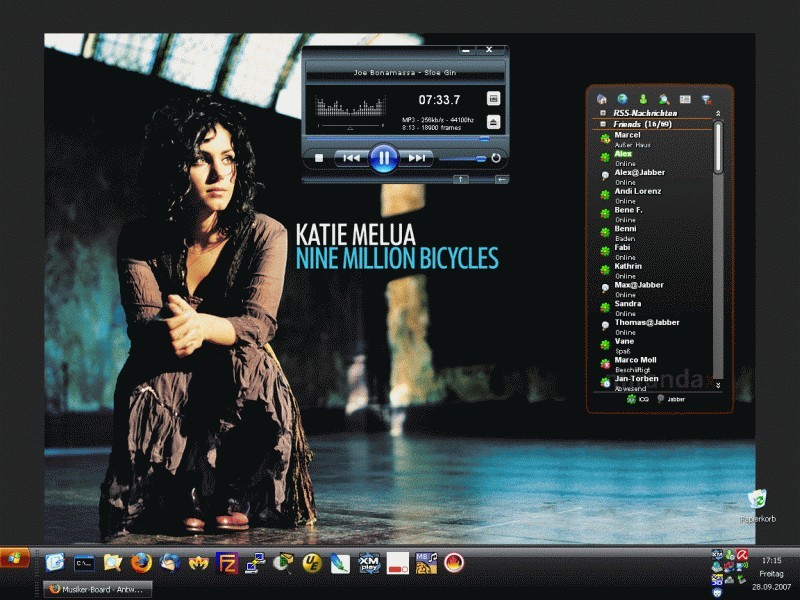
Task: Click the house icon in the messenger toolbar
Action: pyautogui.click(x=602, y=99)
